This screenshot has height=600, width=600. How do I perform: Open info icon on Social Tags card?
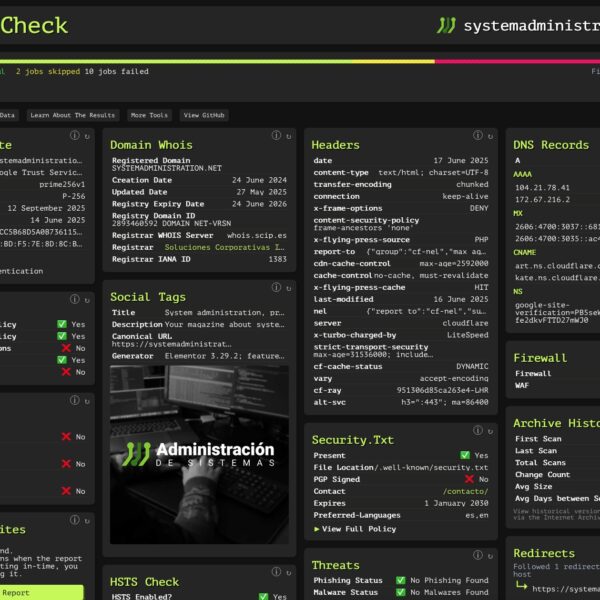pos(276,287)
